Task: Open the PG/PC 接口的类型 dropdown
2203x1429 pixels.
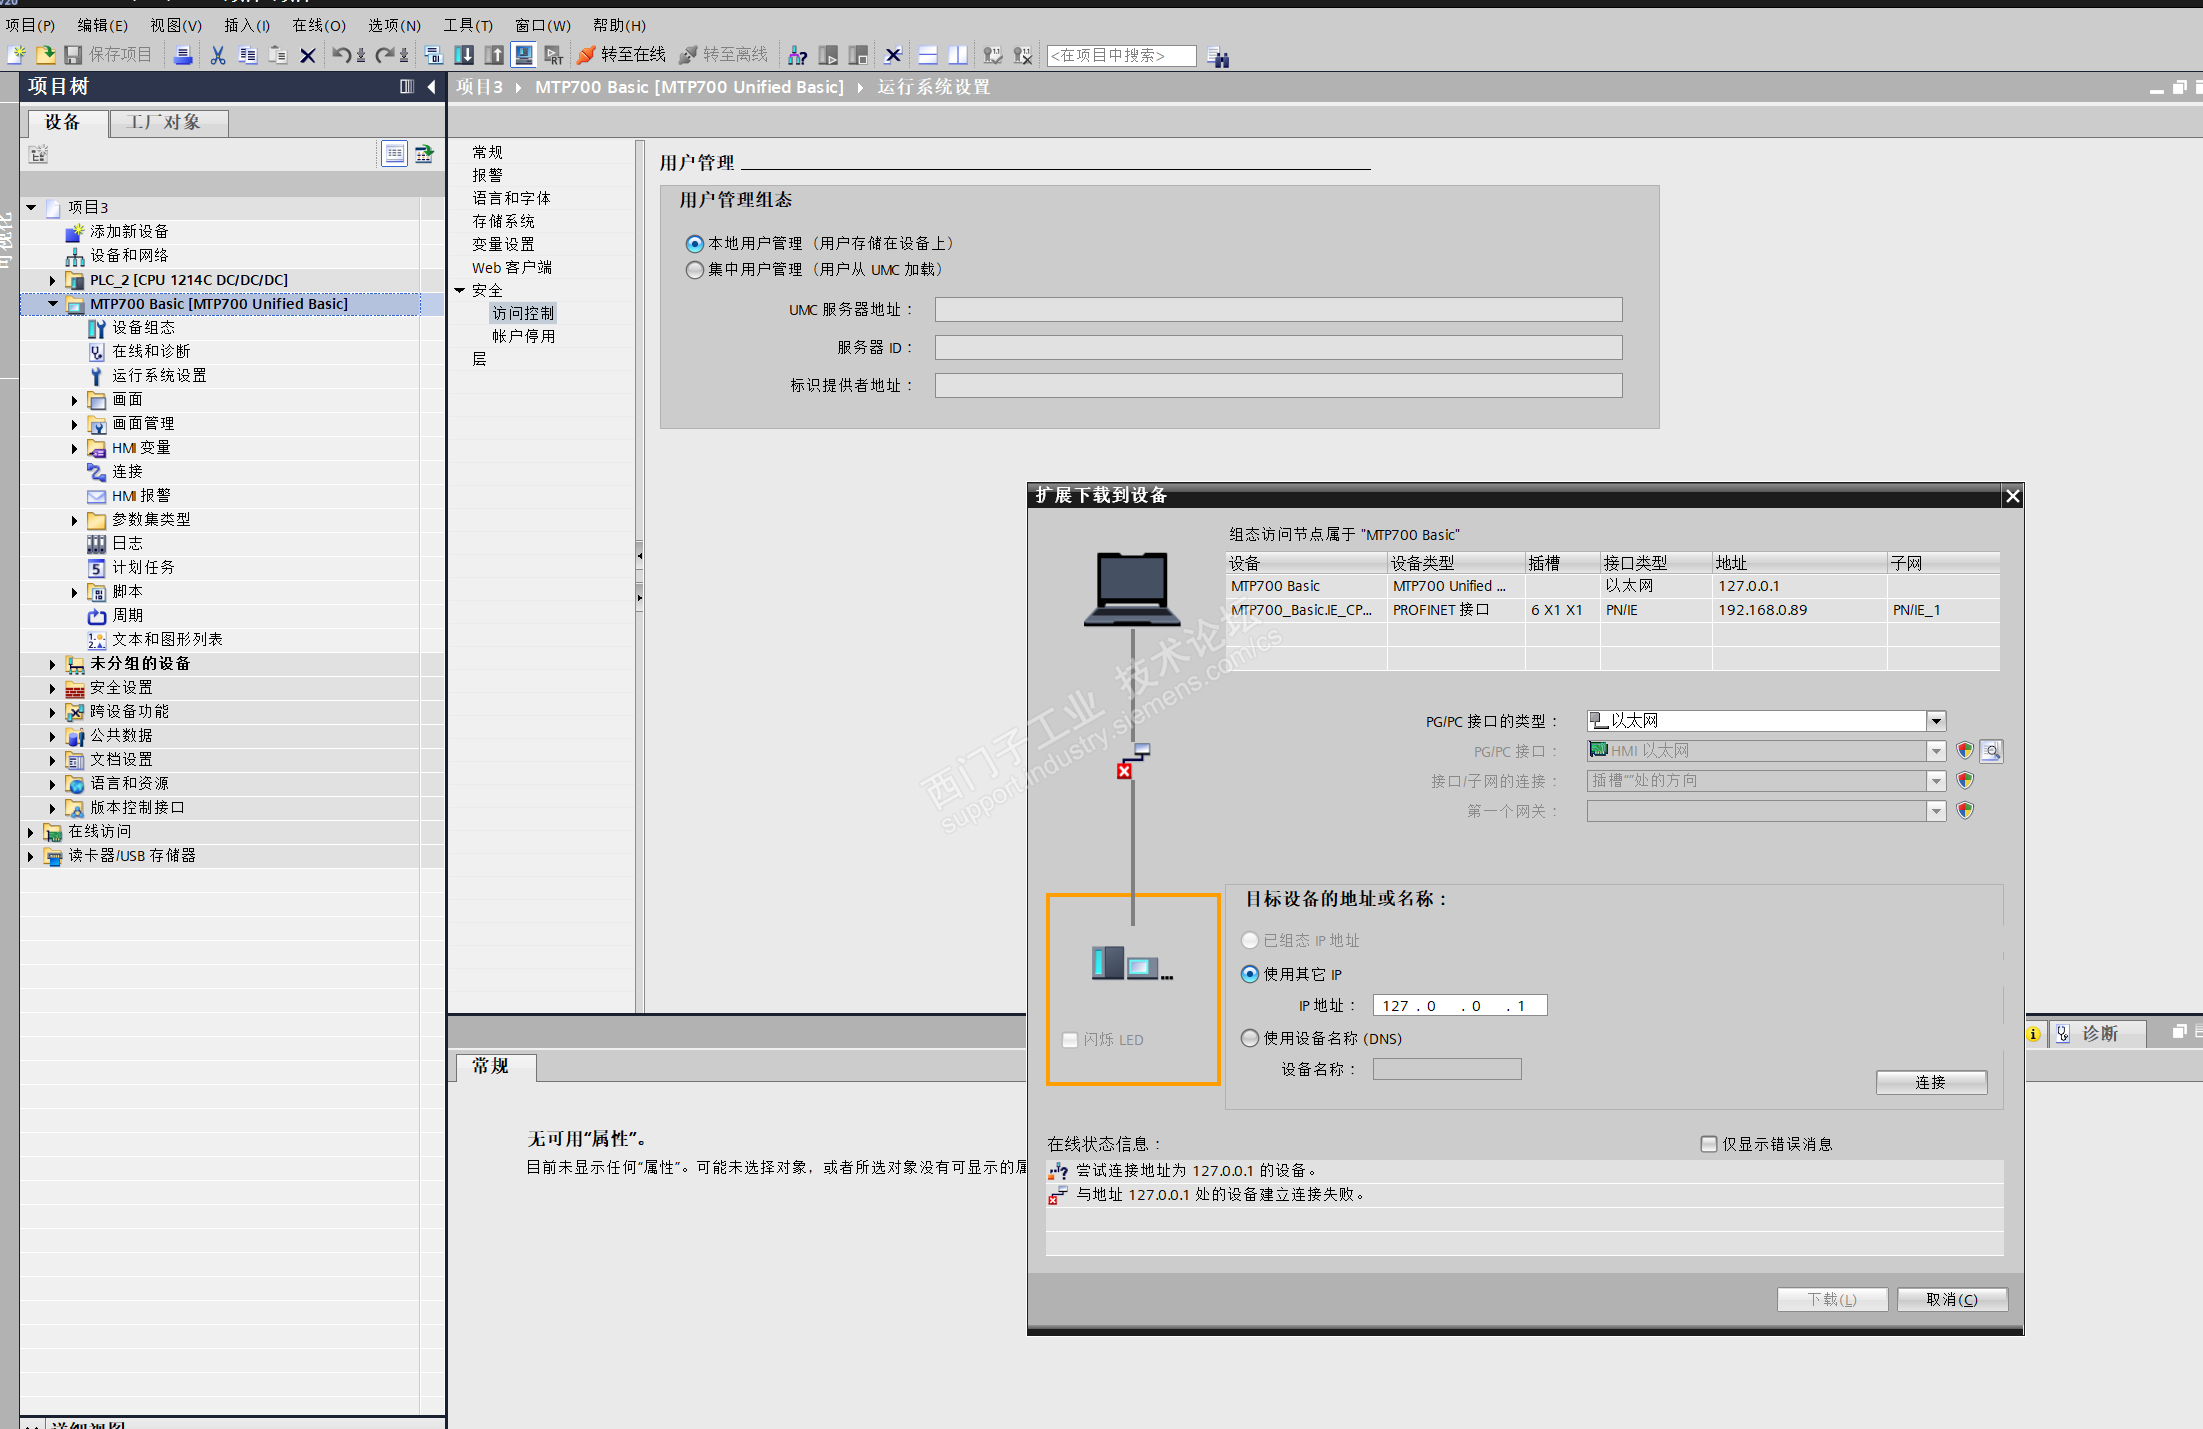Action: 1936,721
